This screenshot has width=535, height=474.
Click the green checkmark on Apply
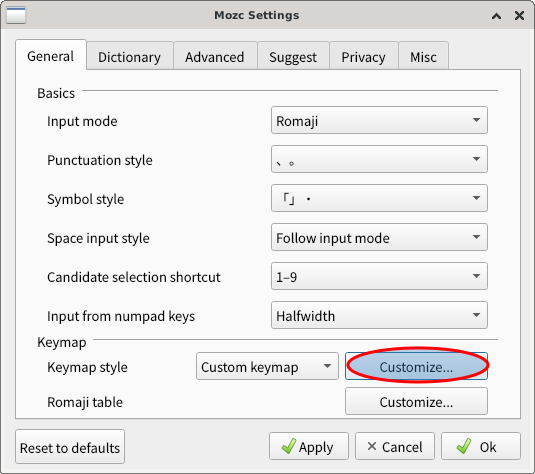click(289, 446)
